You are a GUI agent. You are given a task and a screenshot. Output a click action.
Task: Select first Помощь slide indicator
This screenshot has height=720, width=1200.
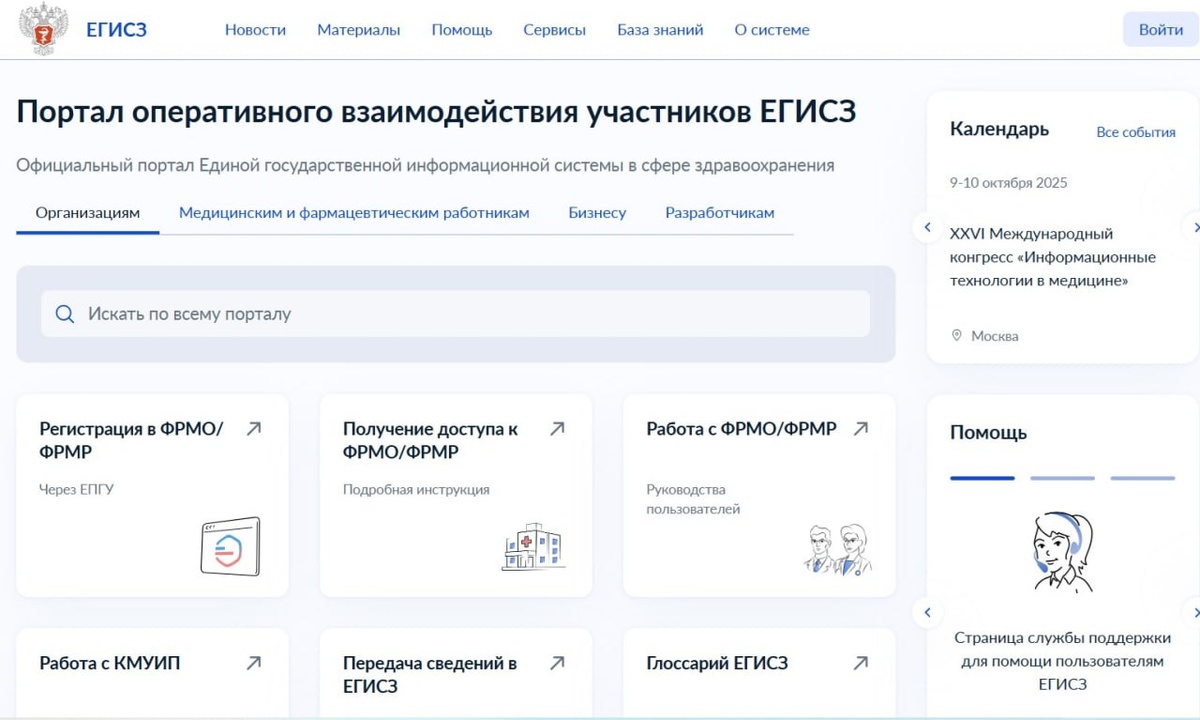(x=982, y=478)
